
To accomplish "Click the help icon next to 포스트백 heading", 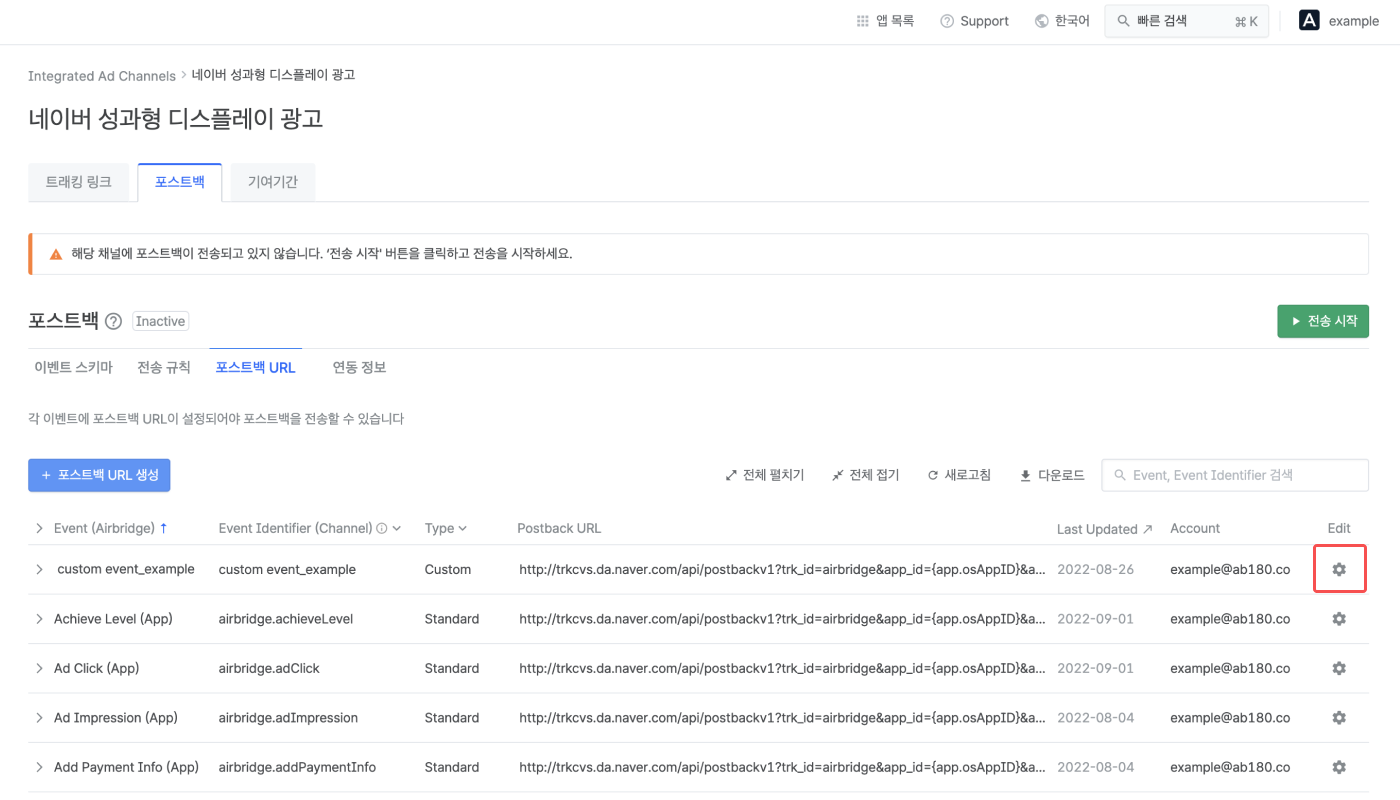I will [113, 321].
